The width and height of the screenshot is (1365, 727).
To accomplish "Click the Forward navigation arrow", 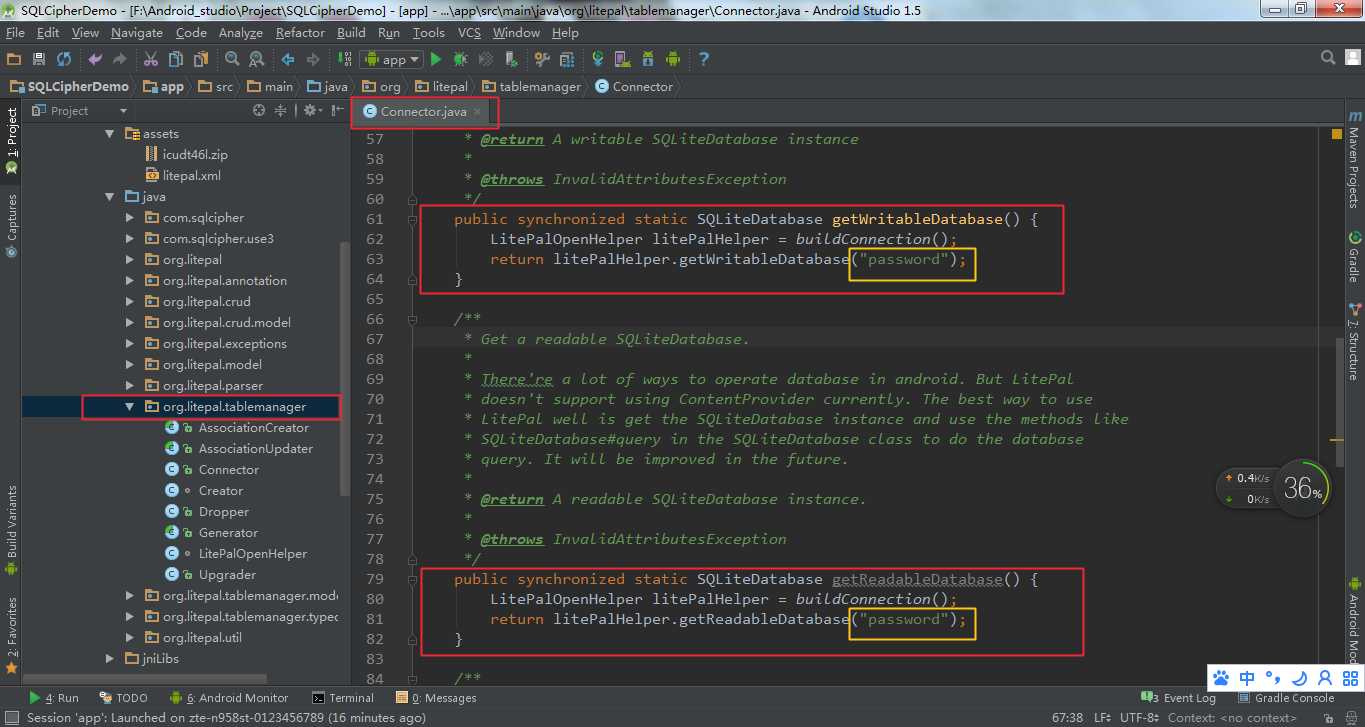I will coord(313,60).
